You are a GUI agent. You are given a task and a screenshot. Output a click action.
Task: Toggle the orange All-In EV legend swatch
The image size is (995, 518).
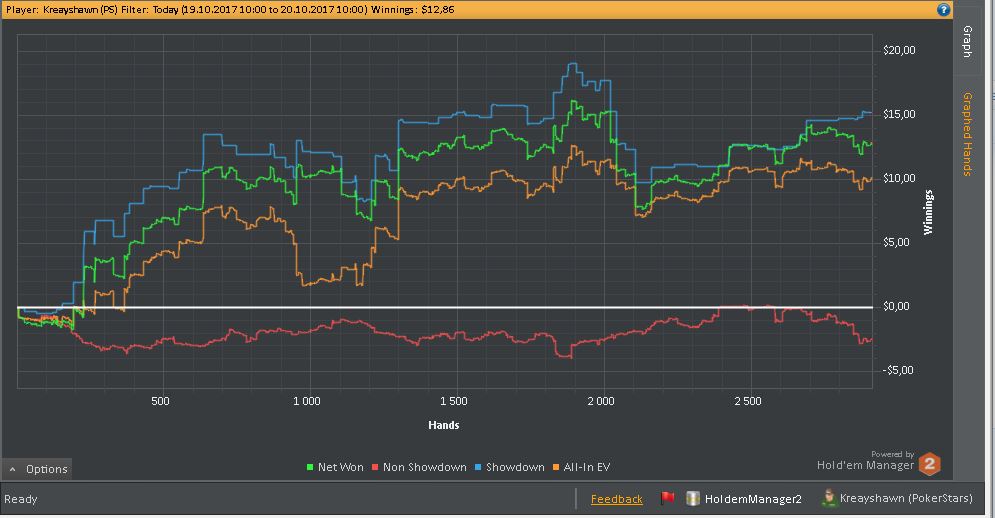tap(556, 467)
